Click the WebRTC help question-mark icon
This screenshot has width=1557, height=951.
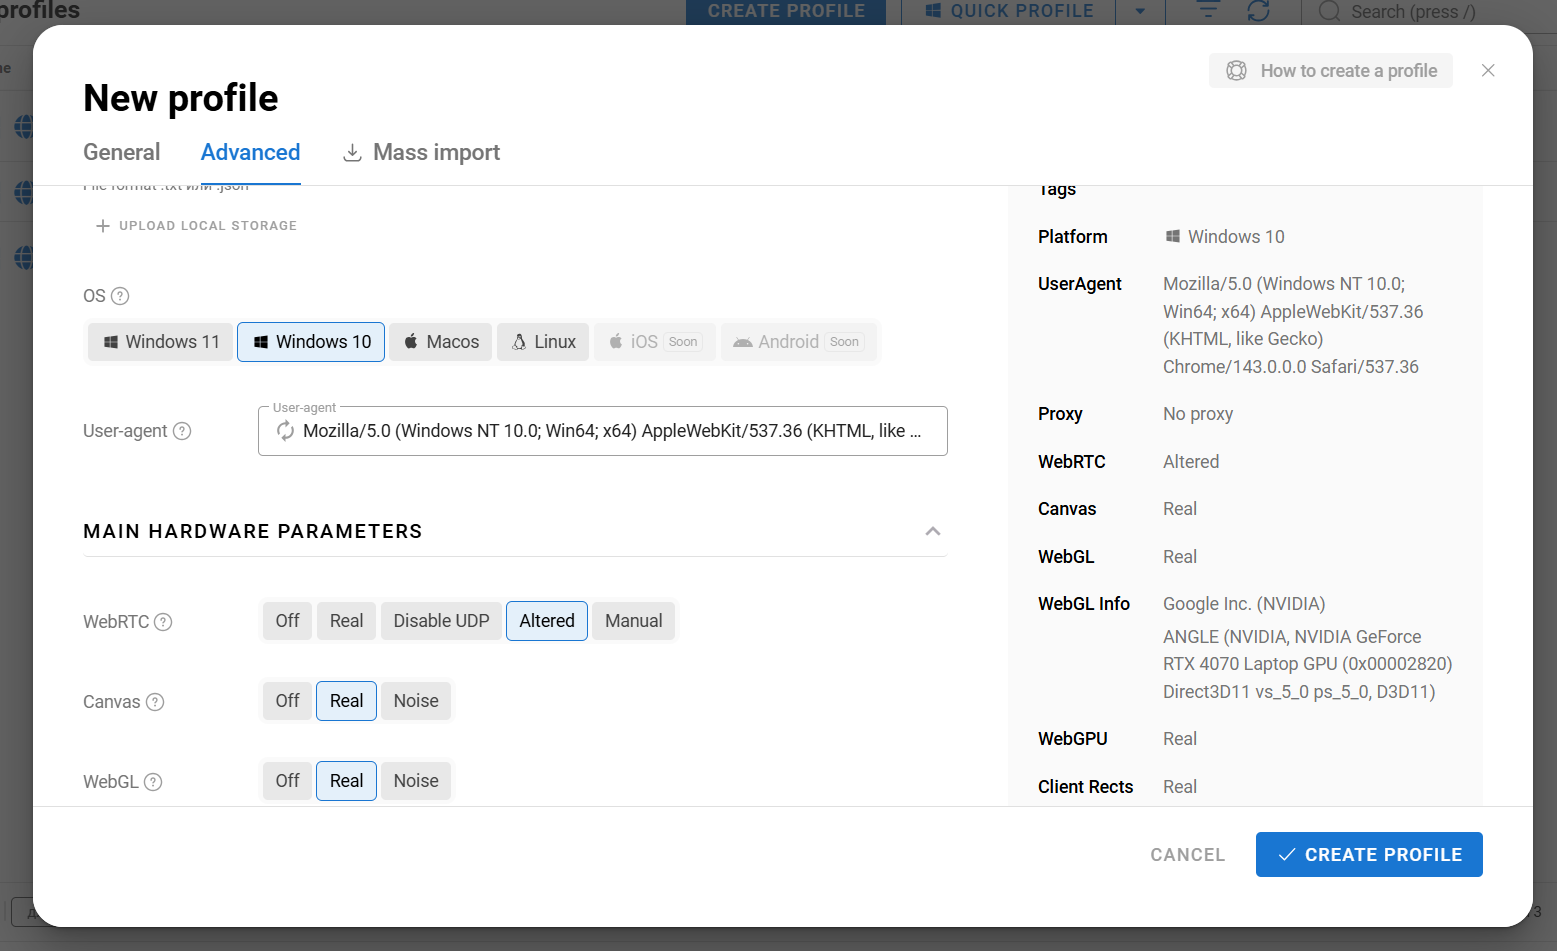pyautogui.click(x=163, y=622)
